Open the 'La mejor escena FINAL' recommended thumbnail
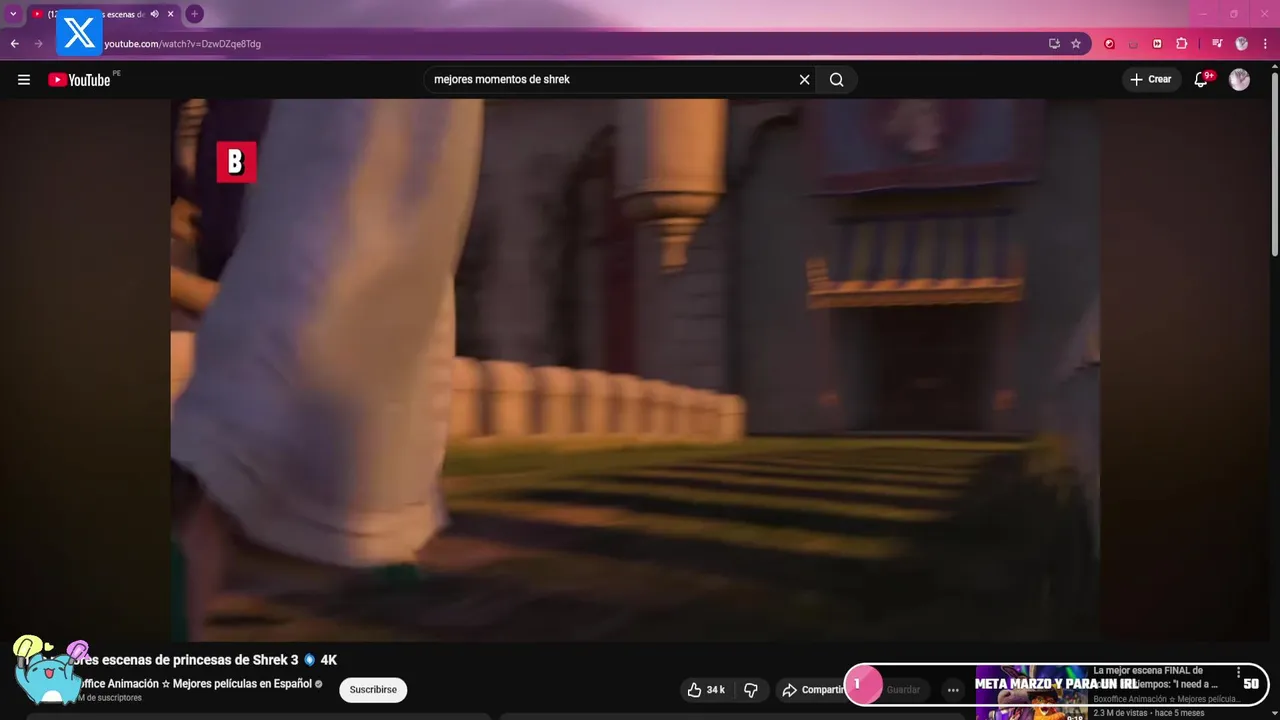 [x=1031, y=692]
